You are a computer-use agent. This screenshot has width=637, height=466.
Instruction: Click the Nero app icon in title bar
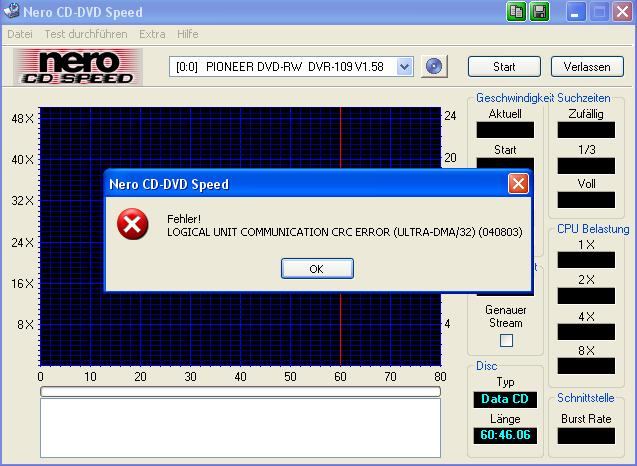coord(11,11)
